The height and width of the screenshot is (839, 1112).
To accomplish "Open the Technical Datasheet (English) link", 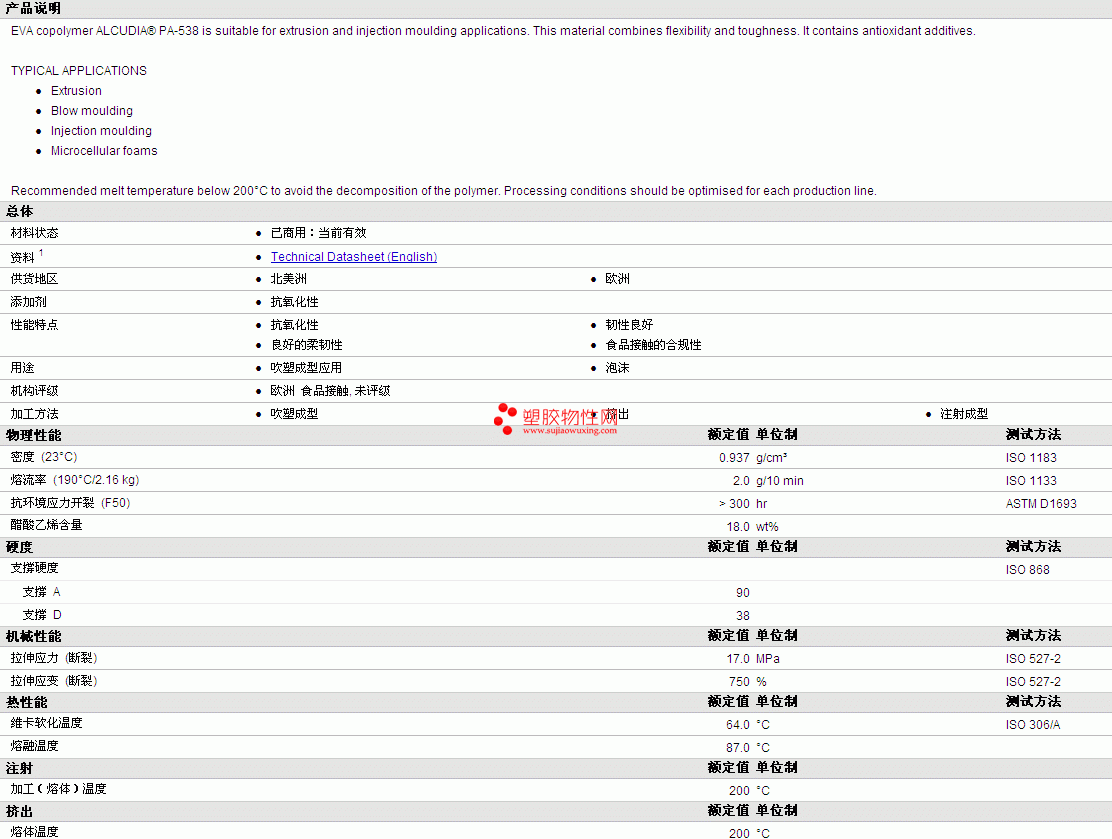I will [x=353, y=257].
